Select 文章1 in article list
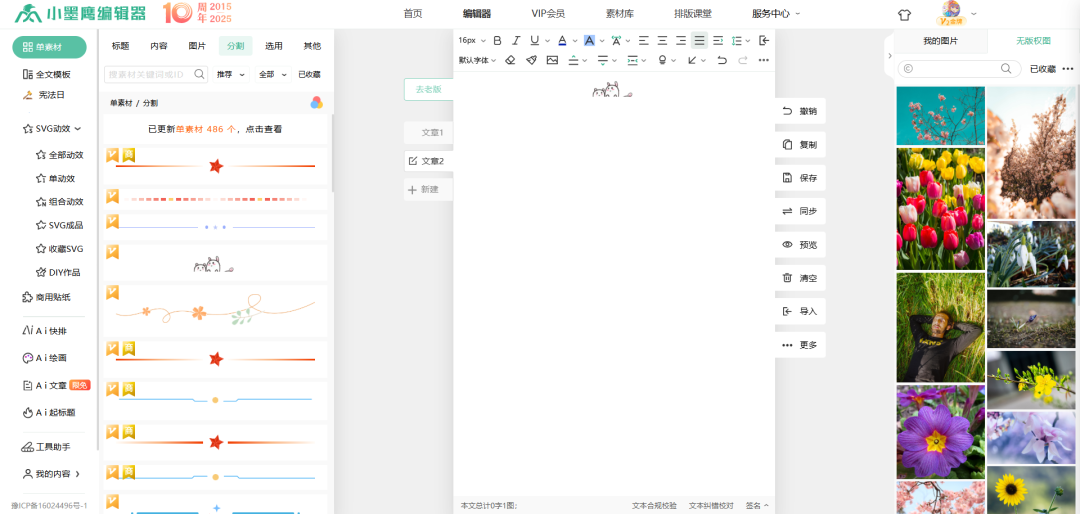 pyautogui.click(x=428, y=132)
